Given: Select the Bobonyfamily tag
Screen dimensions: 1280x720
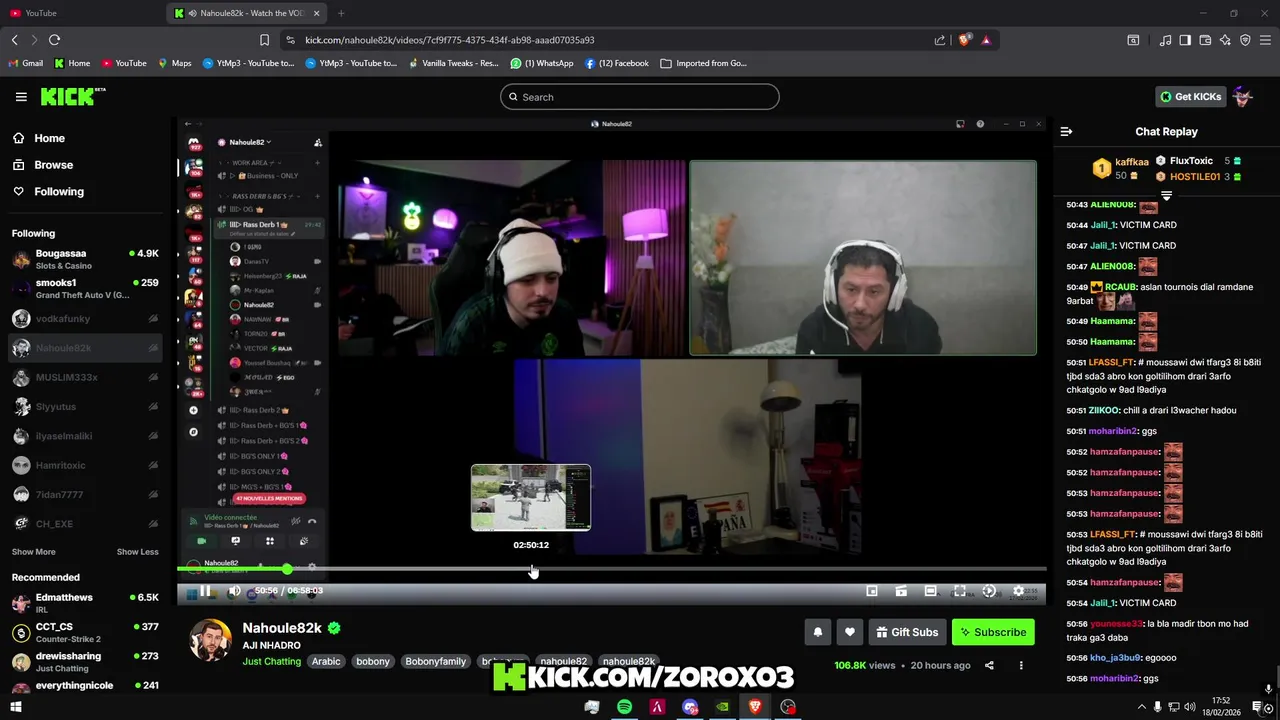Looking at the screenshot, I should tap(435, 661).
